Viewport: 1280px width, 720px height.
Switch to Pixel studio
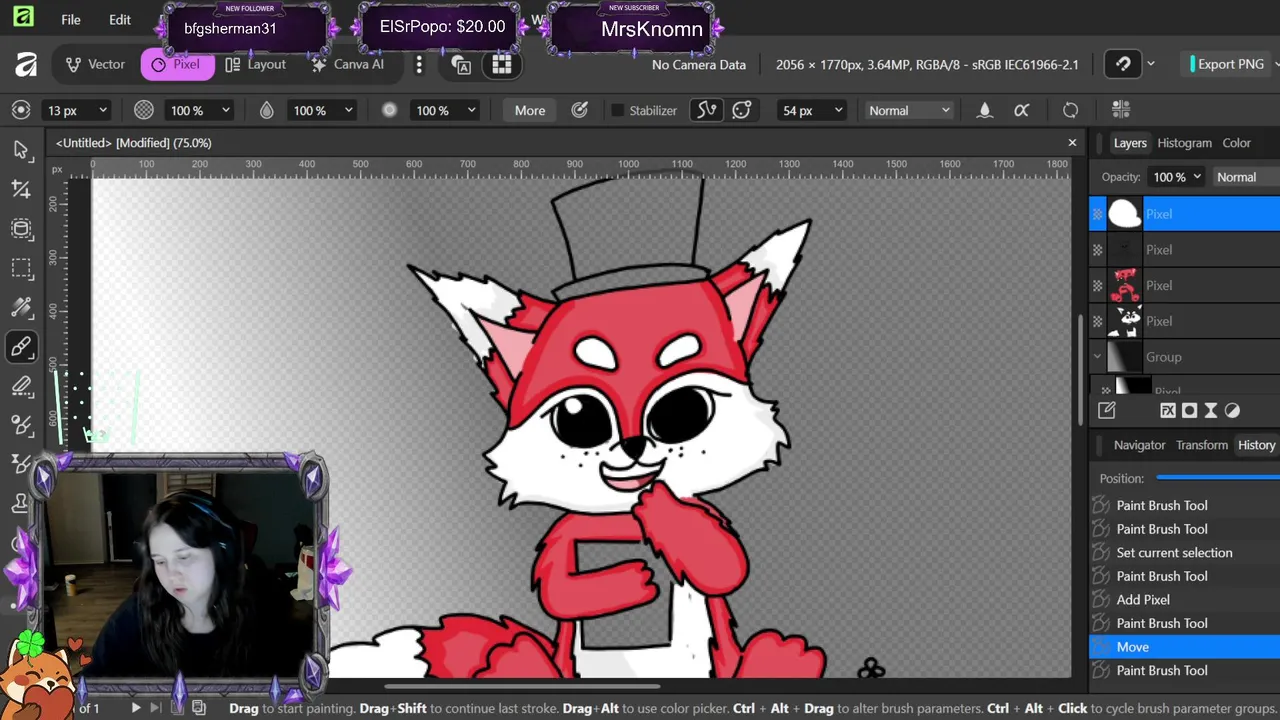(x=177, y=64)
